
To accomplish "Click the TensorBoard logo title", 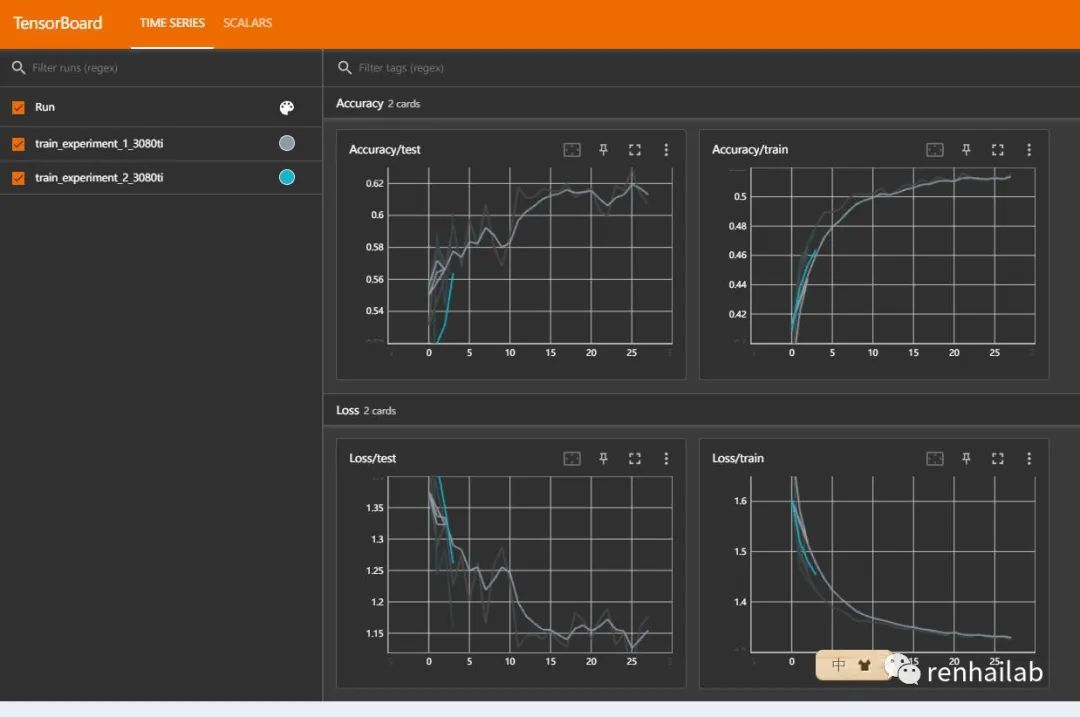I will 58,23.
